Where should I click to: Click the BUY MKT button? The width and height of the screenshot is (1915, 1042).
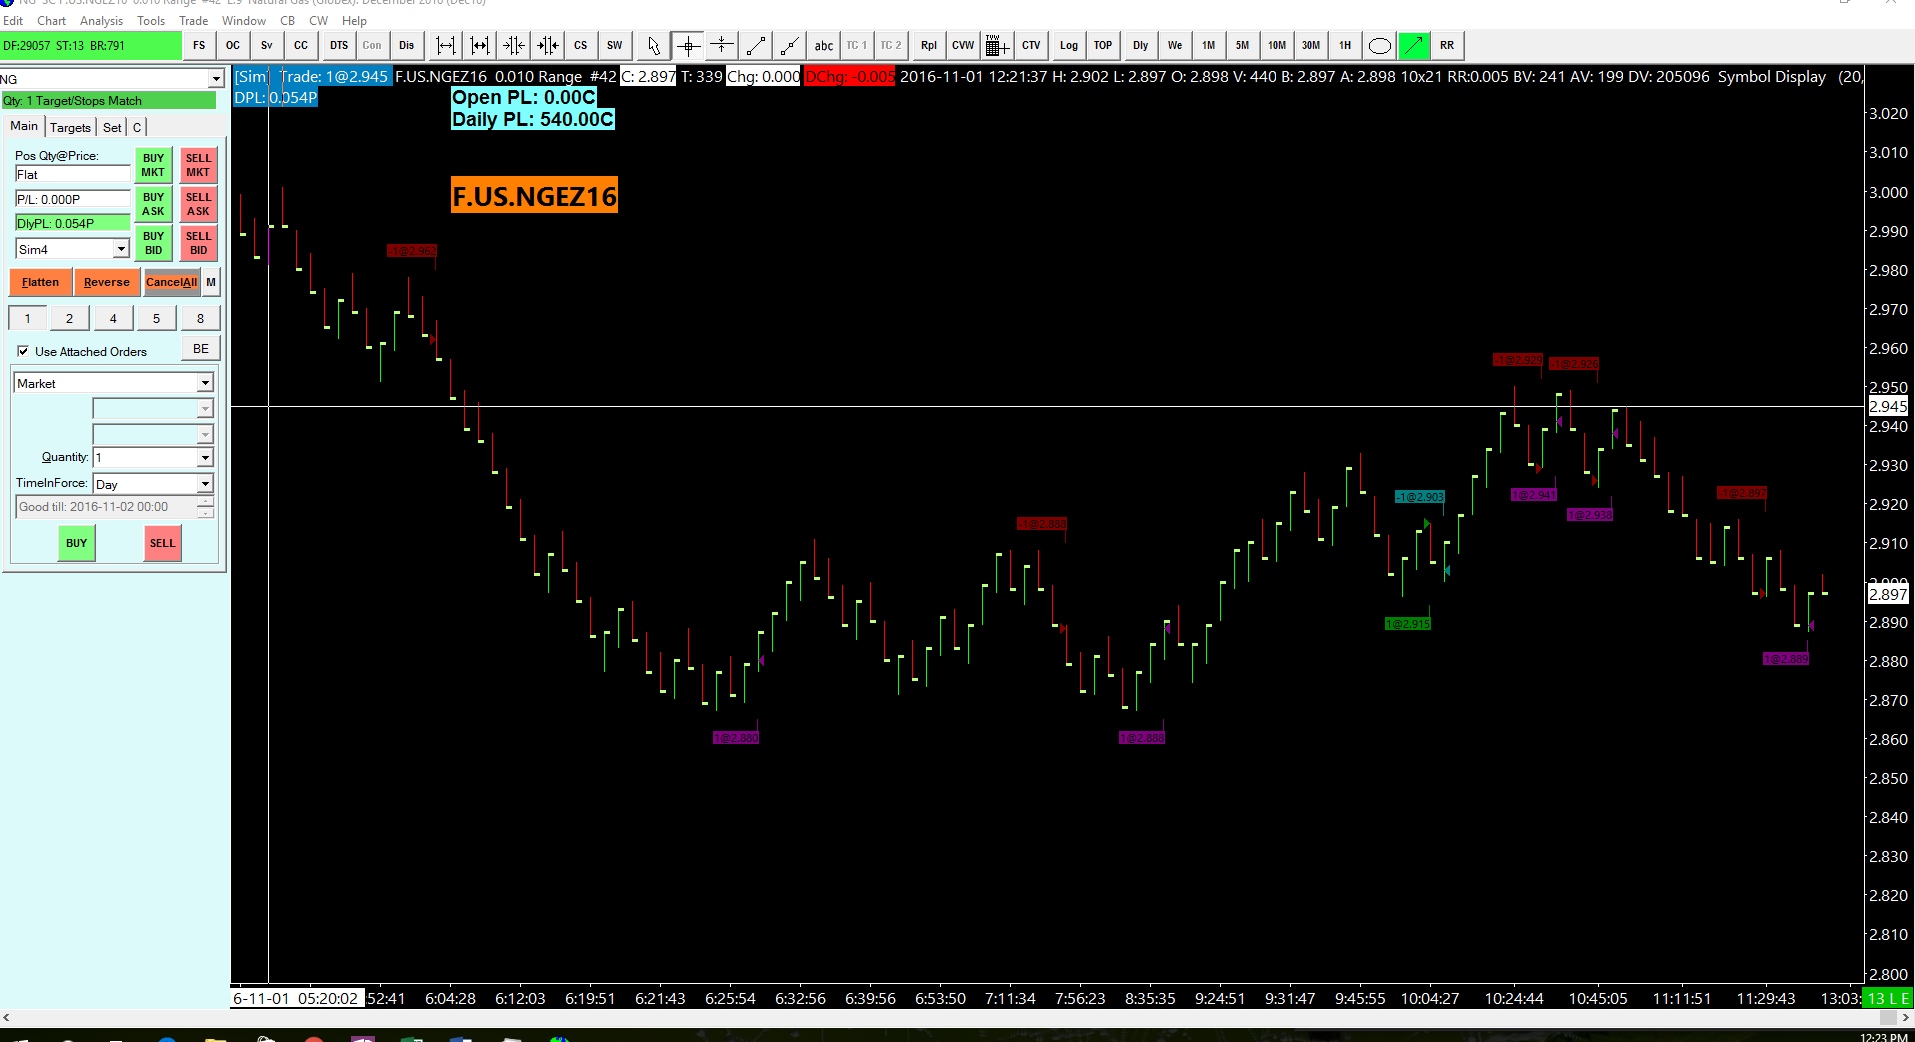153,165
